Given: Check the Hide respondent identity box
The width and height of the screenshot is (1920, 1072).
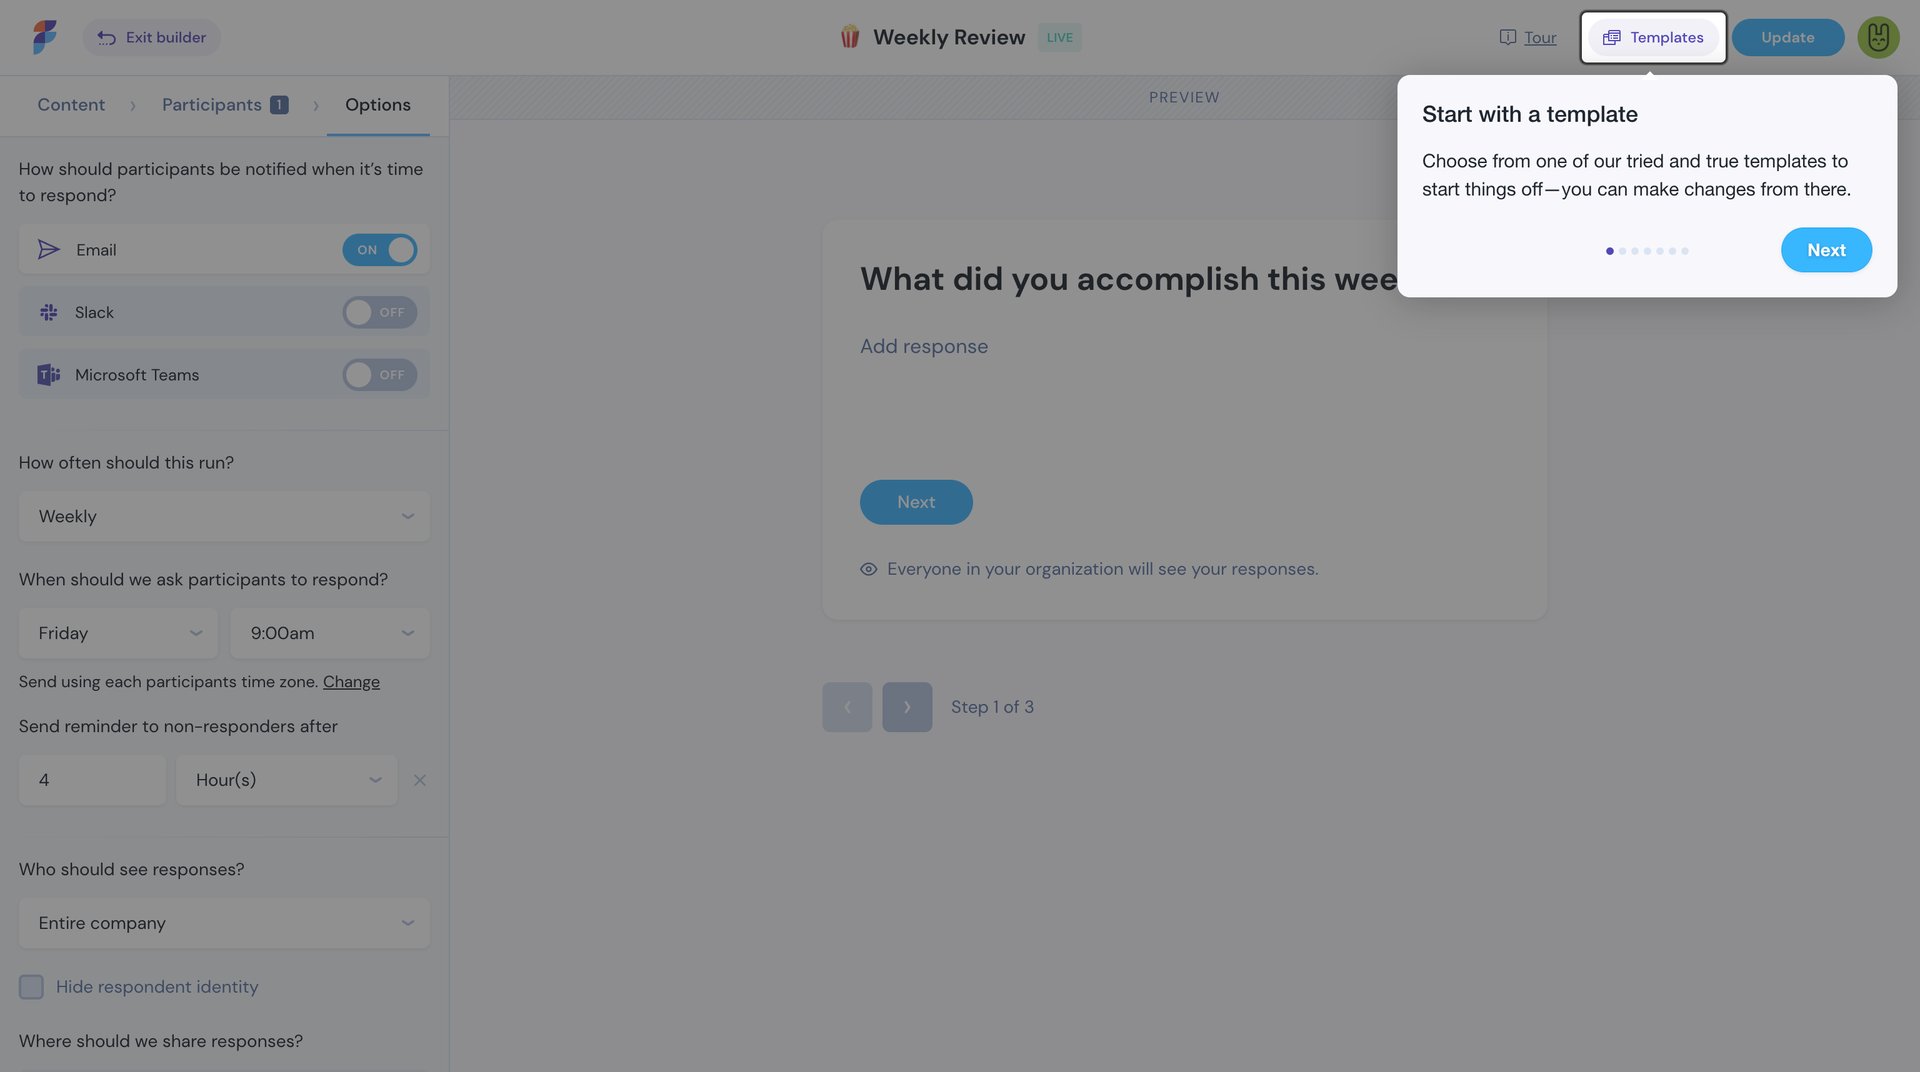Looking at the screenshot, I should pyautogui.click(x=31, y=986).
